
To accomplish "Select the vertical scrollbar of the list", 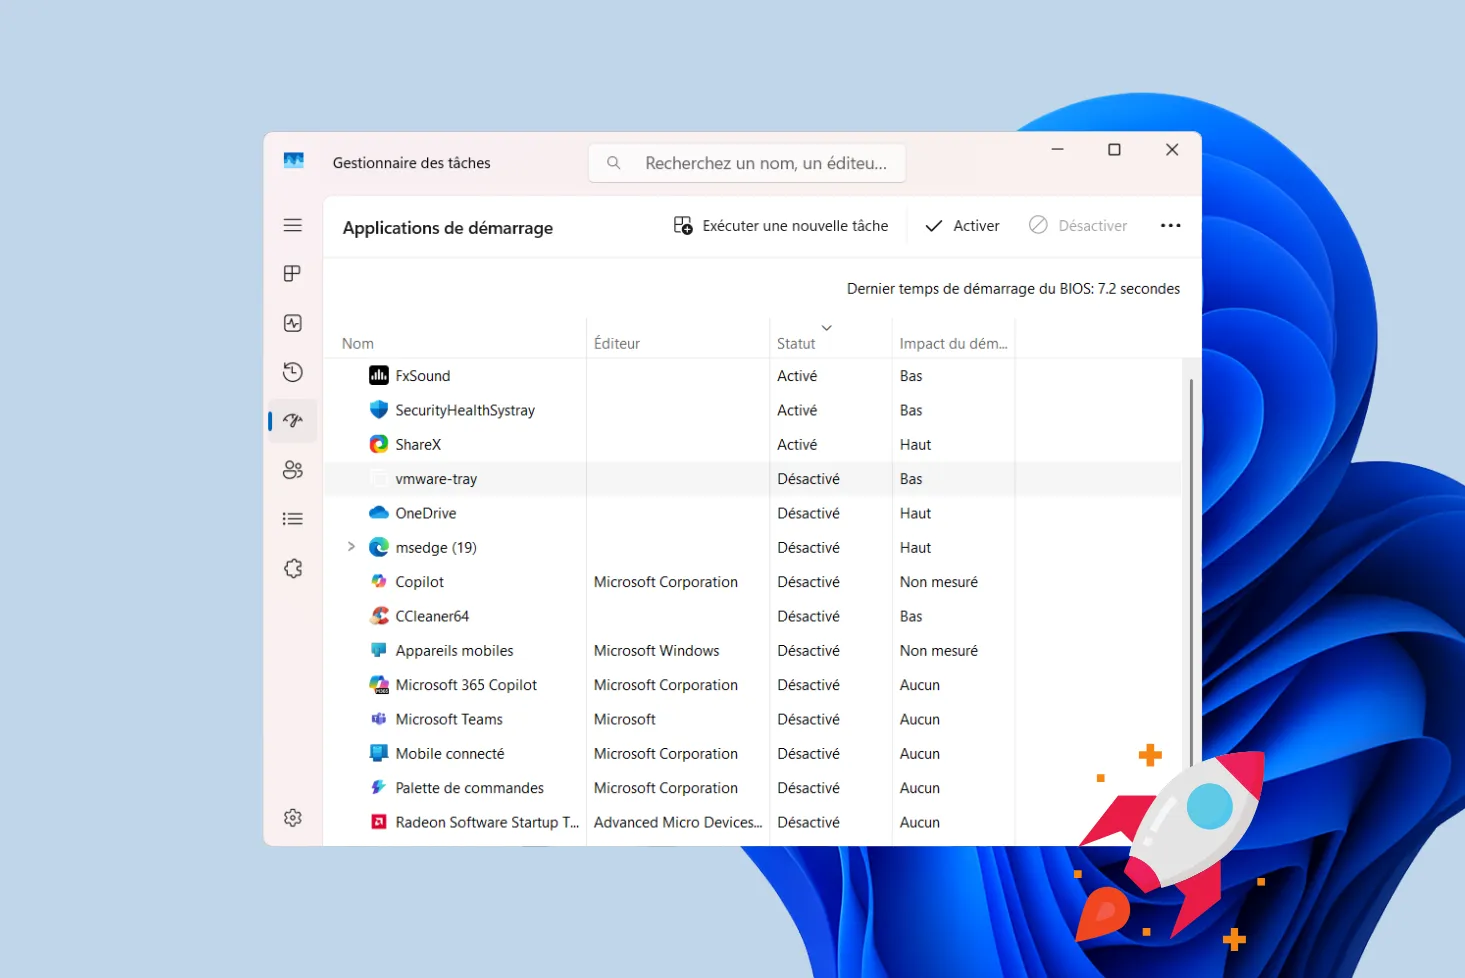I will coord(1190,560).
